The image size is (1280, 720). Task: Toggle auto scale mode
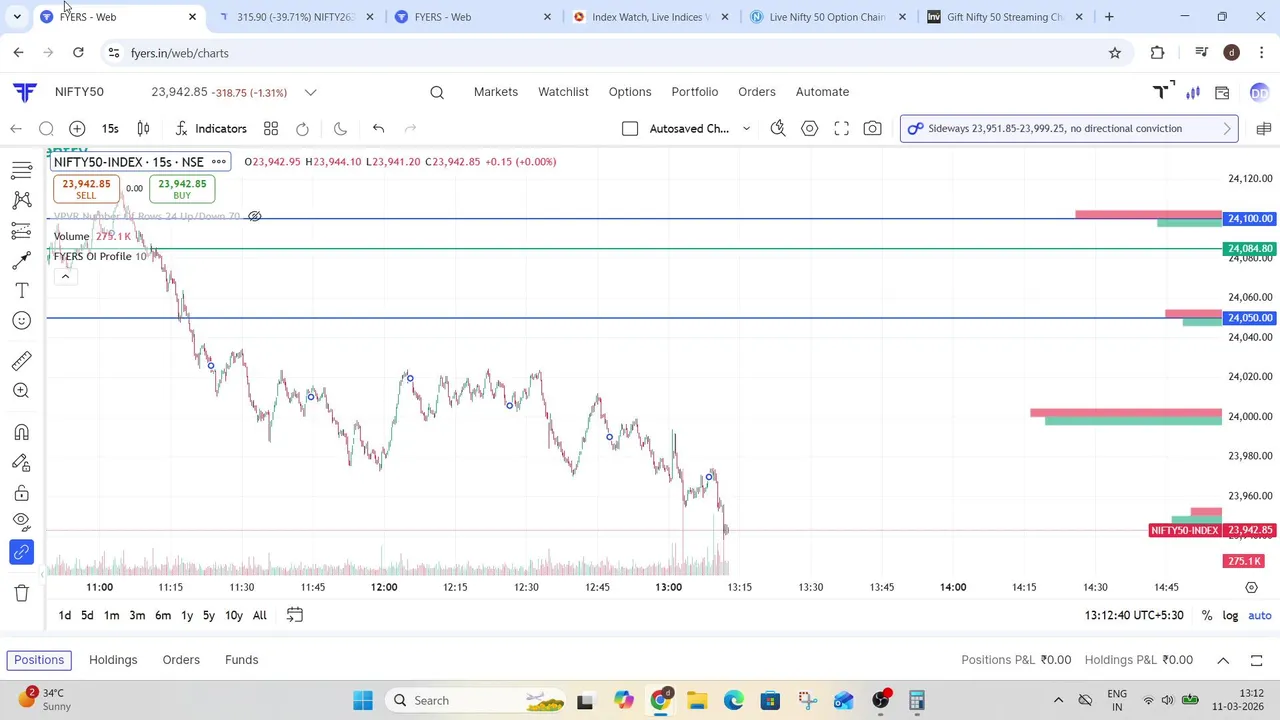1260,616
